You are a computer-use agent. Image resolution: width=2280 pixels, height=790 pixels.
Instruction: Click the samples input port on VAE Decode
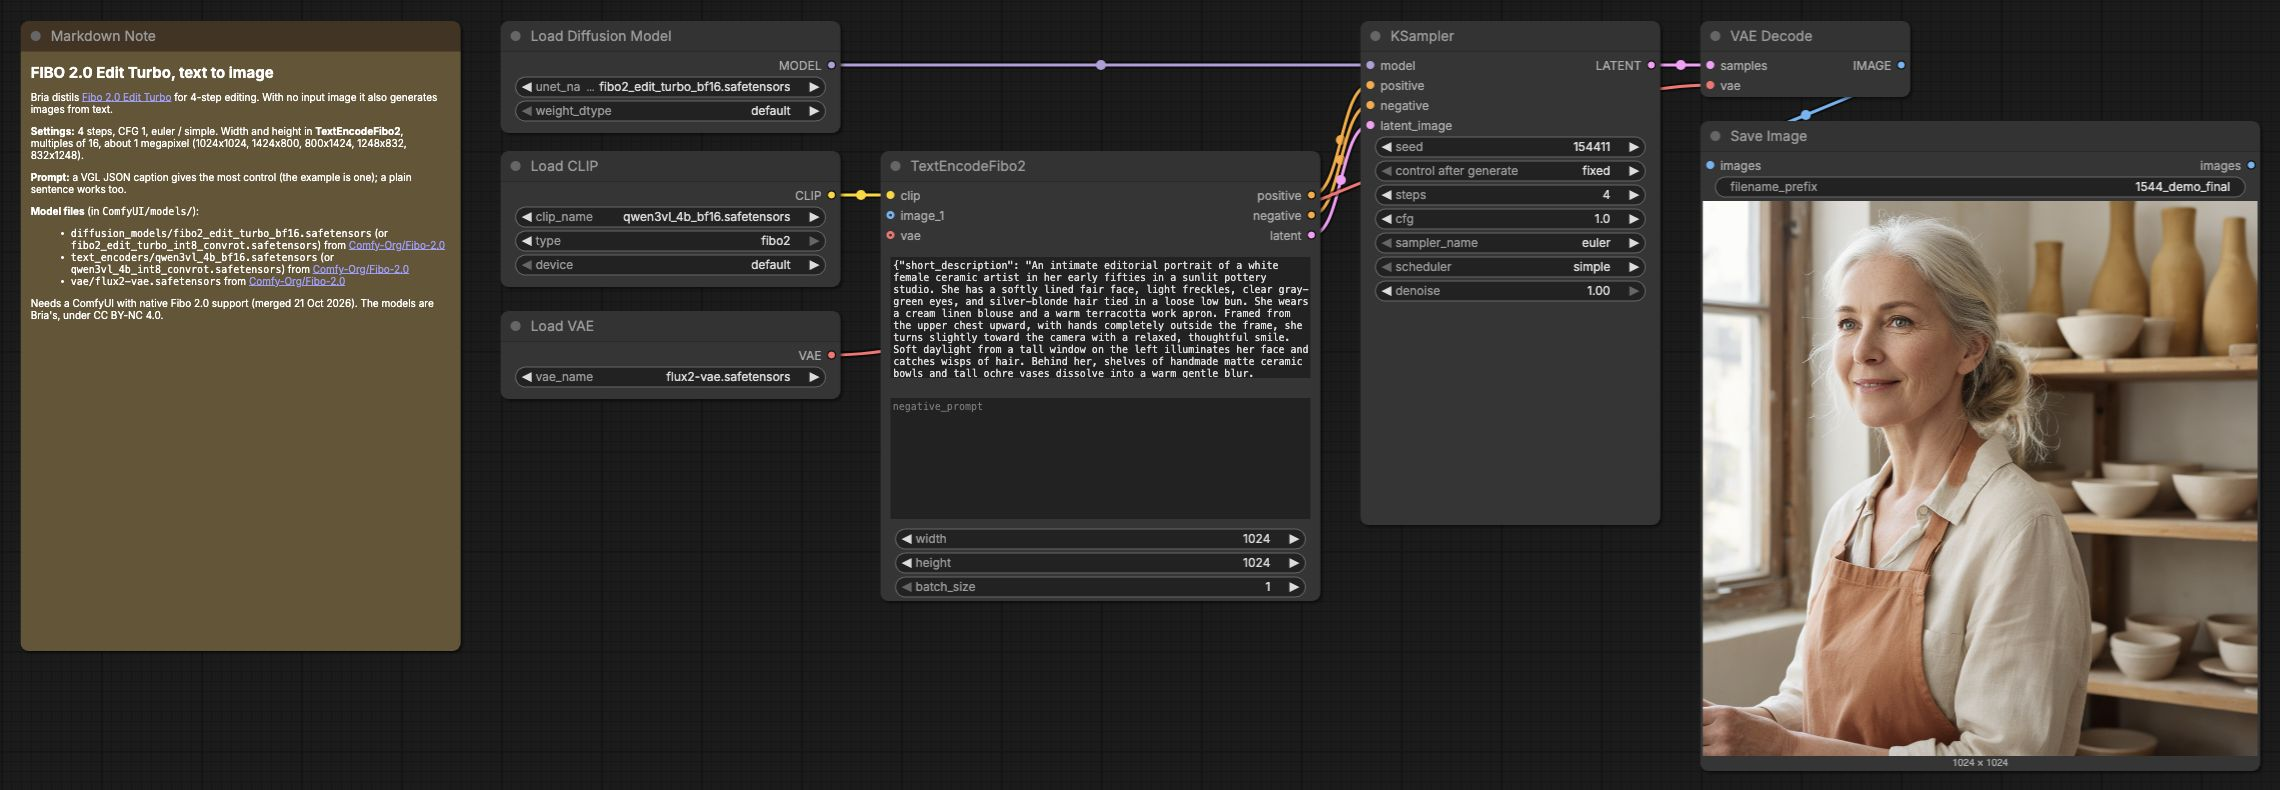1710,66
